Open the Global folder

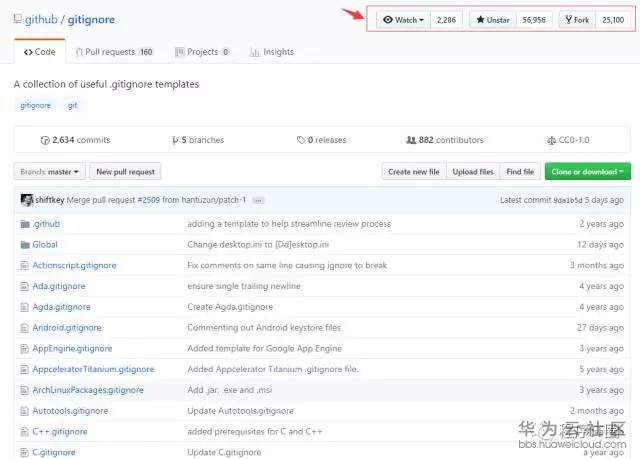(45, 245)
